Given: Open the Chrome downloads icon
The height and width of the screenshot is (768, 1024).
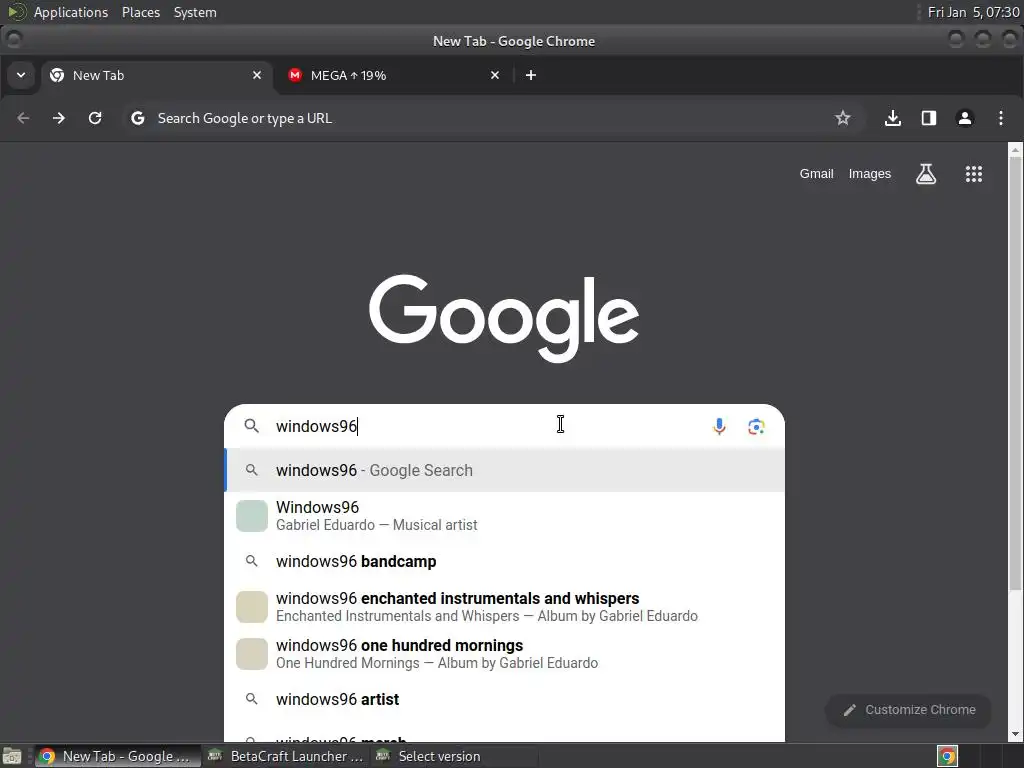Looking at the screenshot, I should click(x=893, y=118).
